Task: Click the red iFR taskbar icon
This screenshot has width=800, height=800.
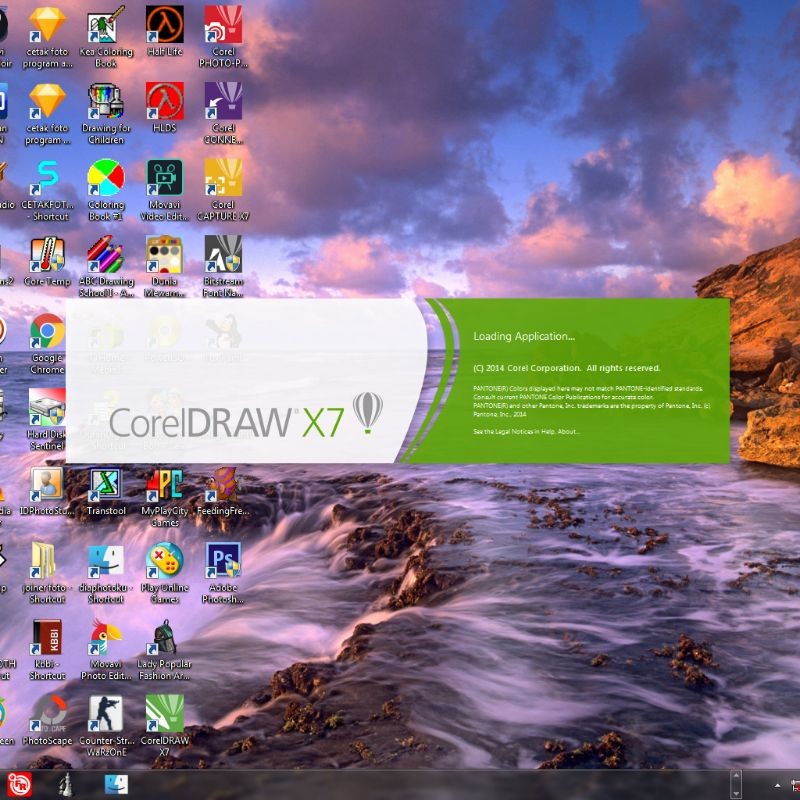Action: click(19, 785)
